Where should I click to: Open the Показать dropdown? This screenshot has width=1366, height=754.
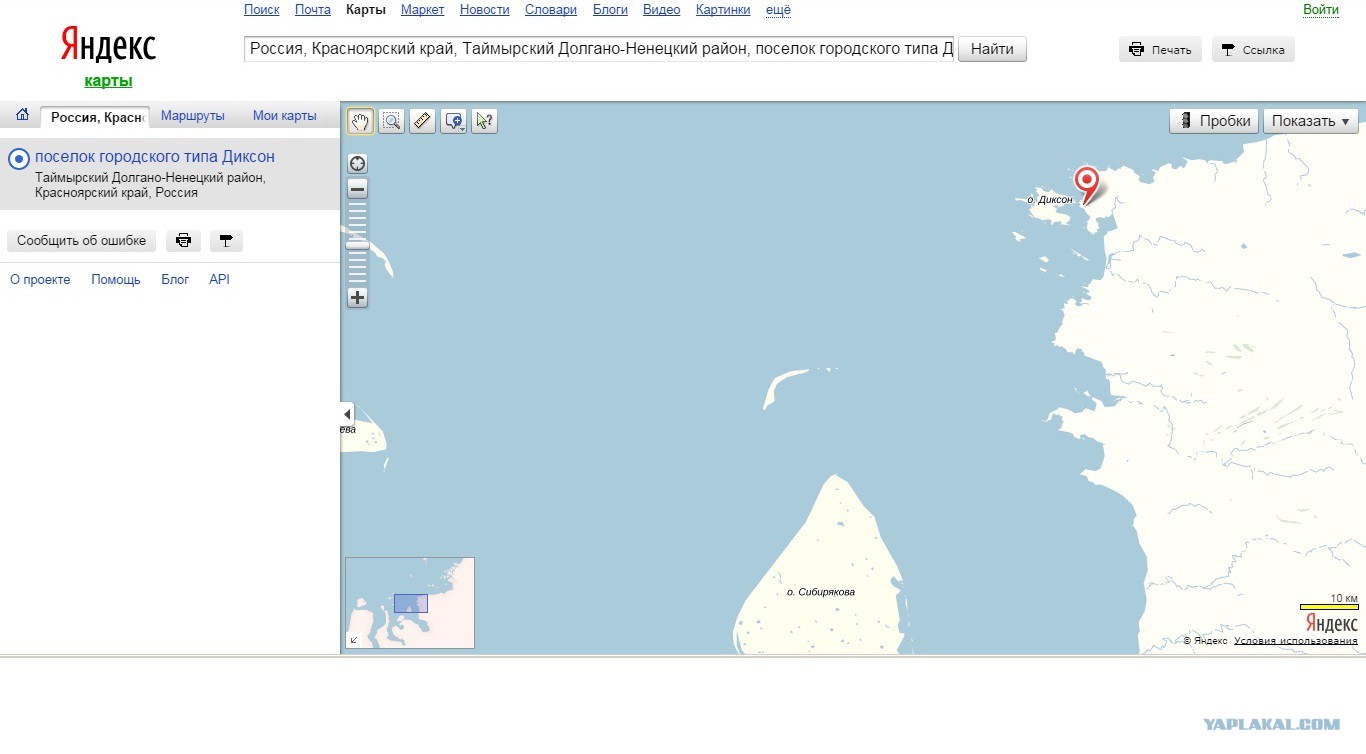point(1311,121)
